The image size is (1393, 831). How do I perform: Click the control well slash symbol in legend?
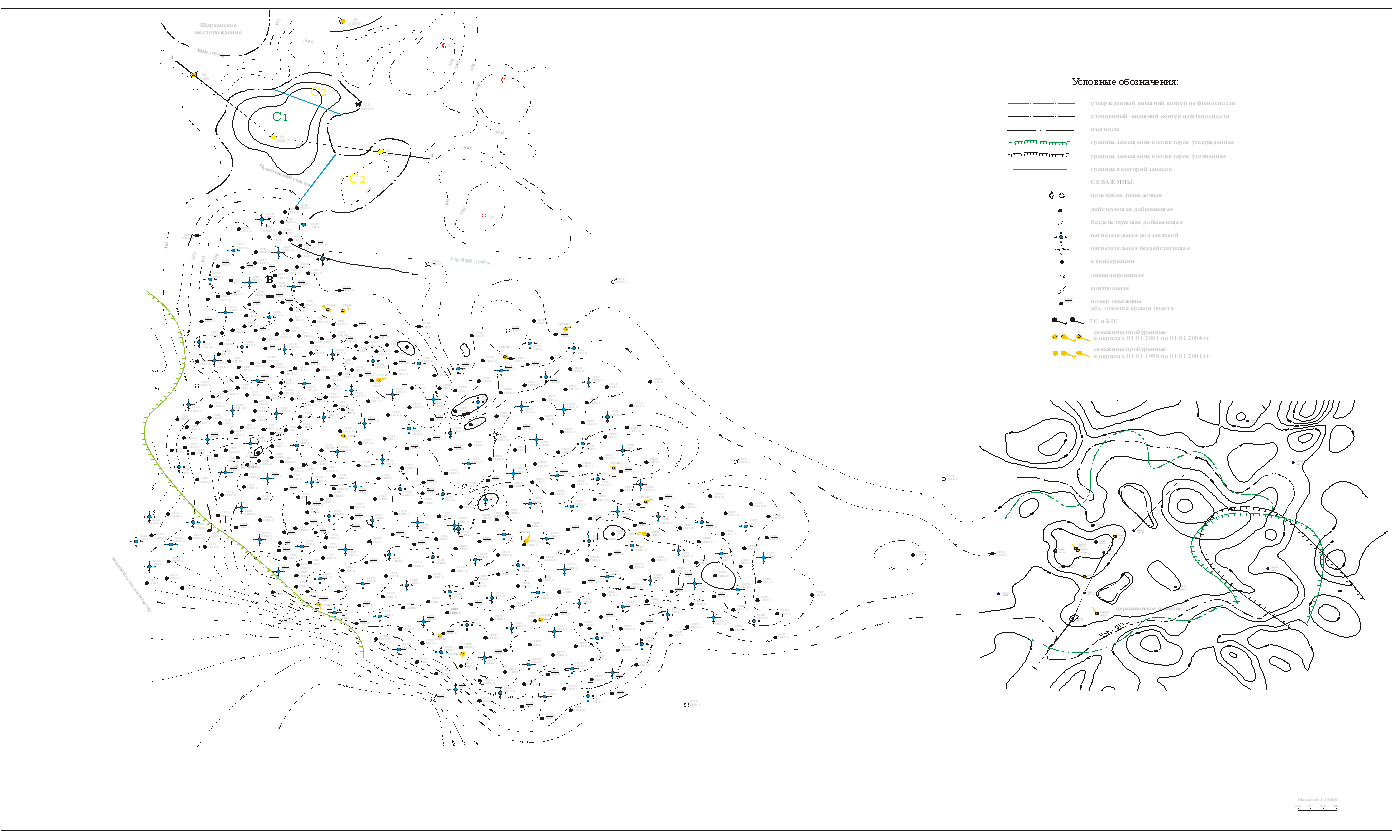(1060, 288)
